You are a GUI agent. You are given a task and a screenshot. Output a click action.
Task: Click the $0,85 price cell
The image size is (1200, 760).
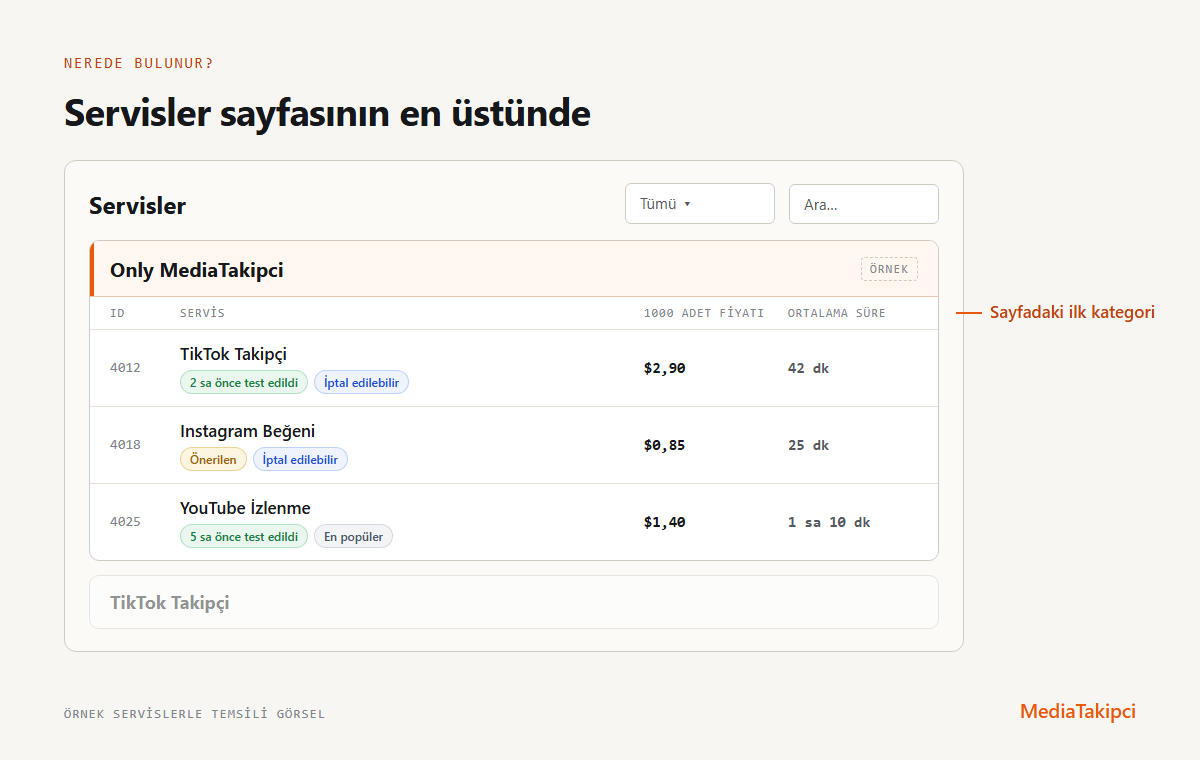pos(665,445)
